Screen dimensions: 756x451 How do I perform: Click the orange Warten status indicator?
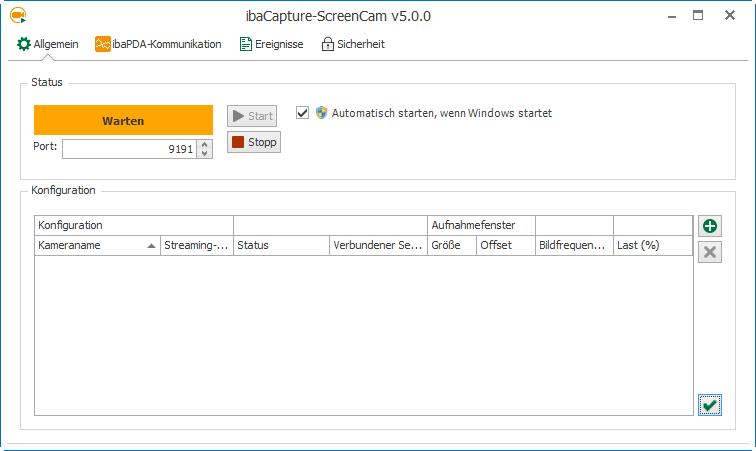[123, 120]
